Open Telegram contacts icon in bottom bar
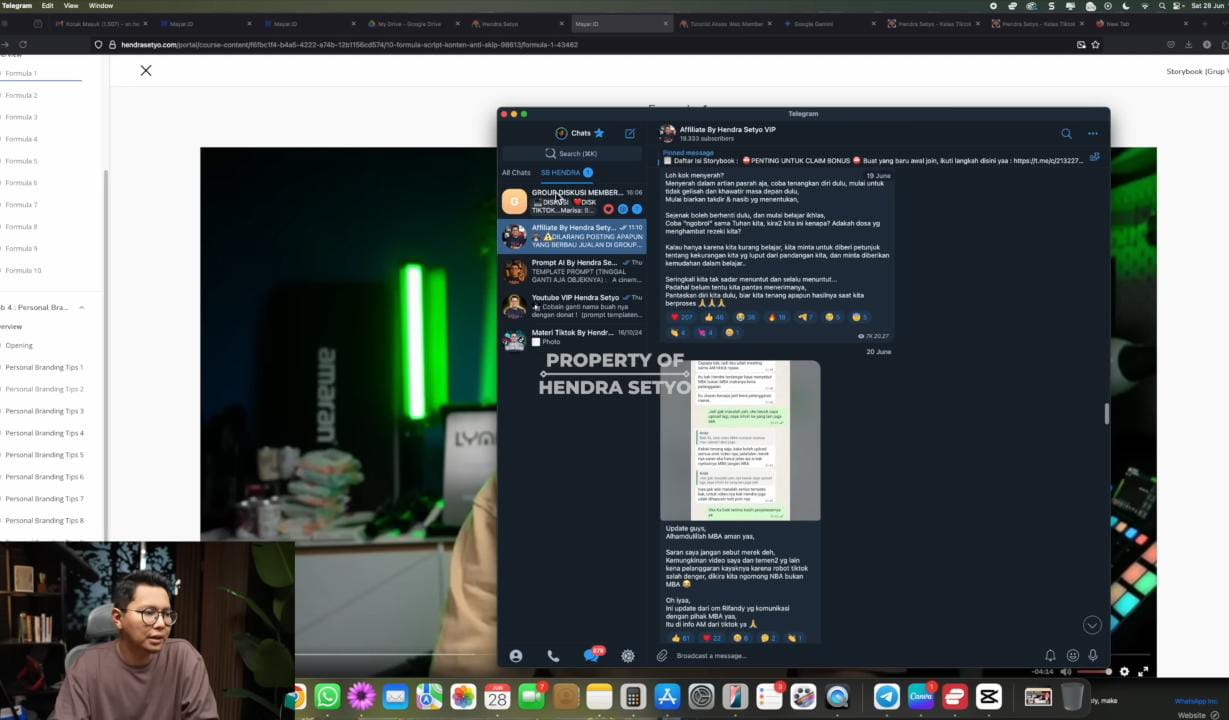The width and height of the screenshot is (1229, 720). (x=516, y=656)
